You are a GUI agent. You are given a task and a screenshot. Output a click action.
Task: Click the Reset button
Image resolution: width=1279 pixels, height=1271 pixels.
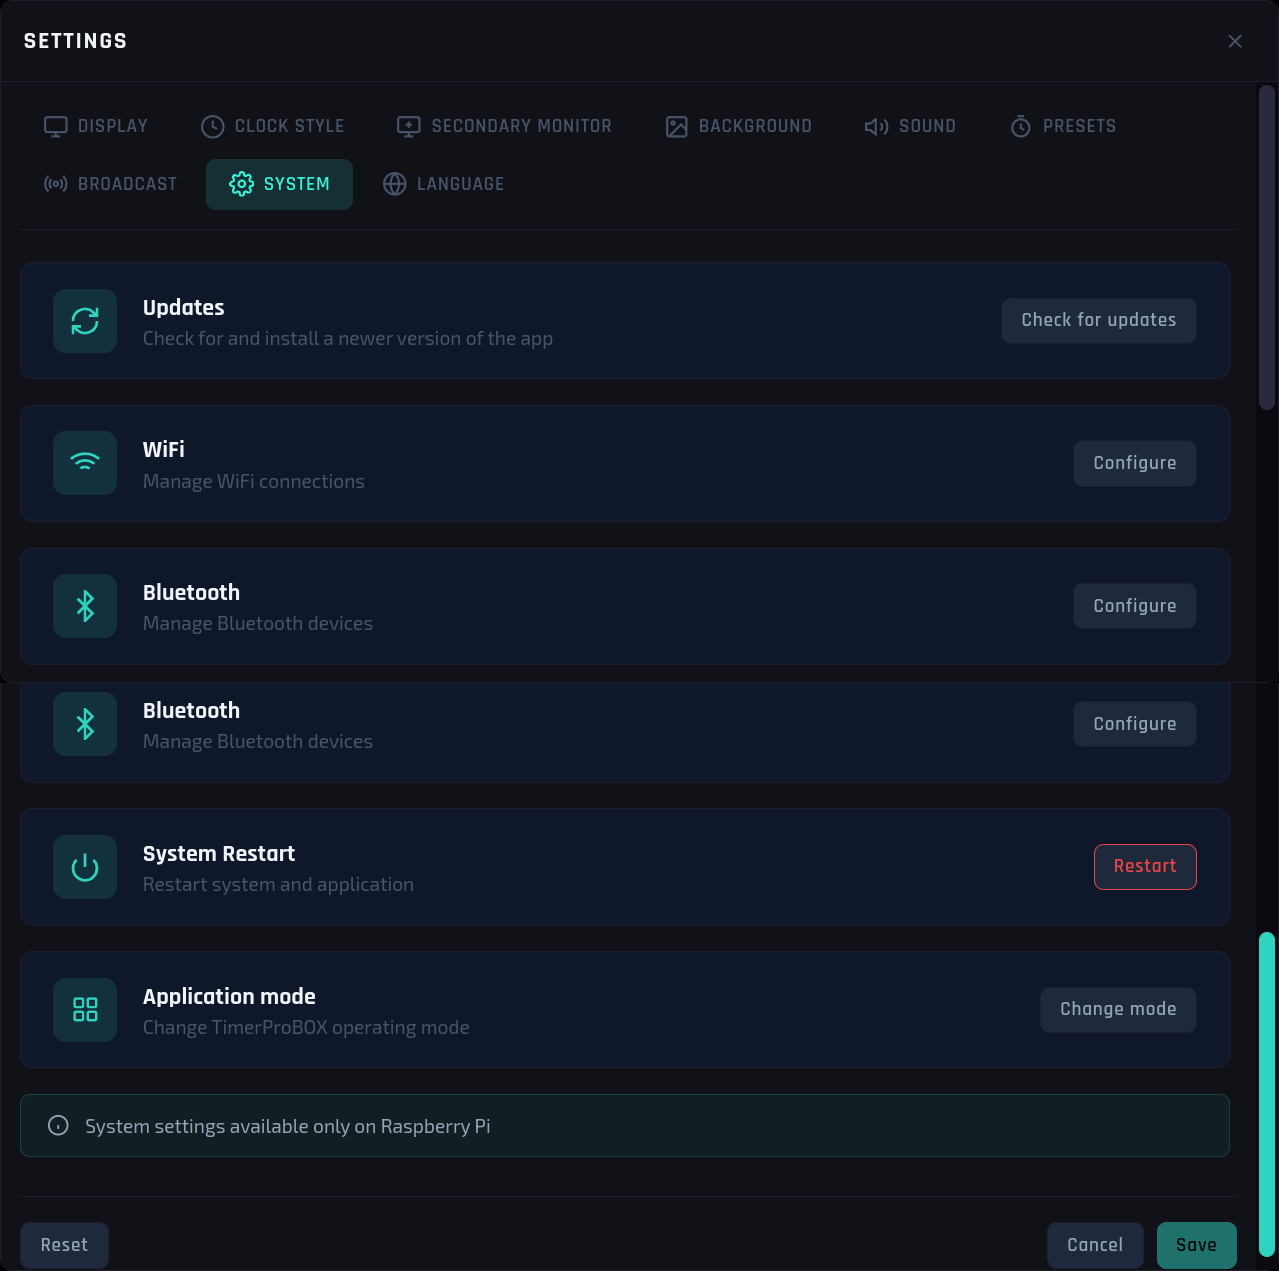tap(64, 1245)
